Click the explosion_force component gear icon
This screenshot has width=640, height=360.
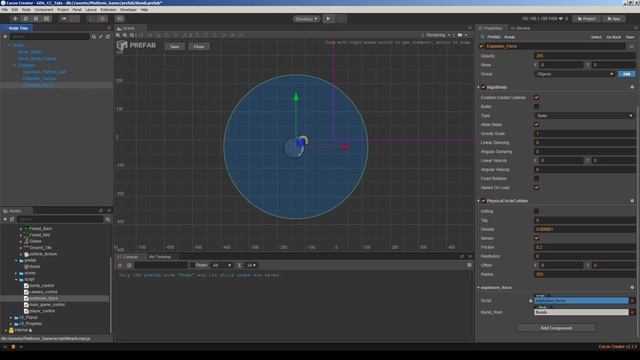pyautogui.click(x=632, y=287)
